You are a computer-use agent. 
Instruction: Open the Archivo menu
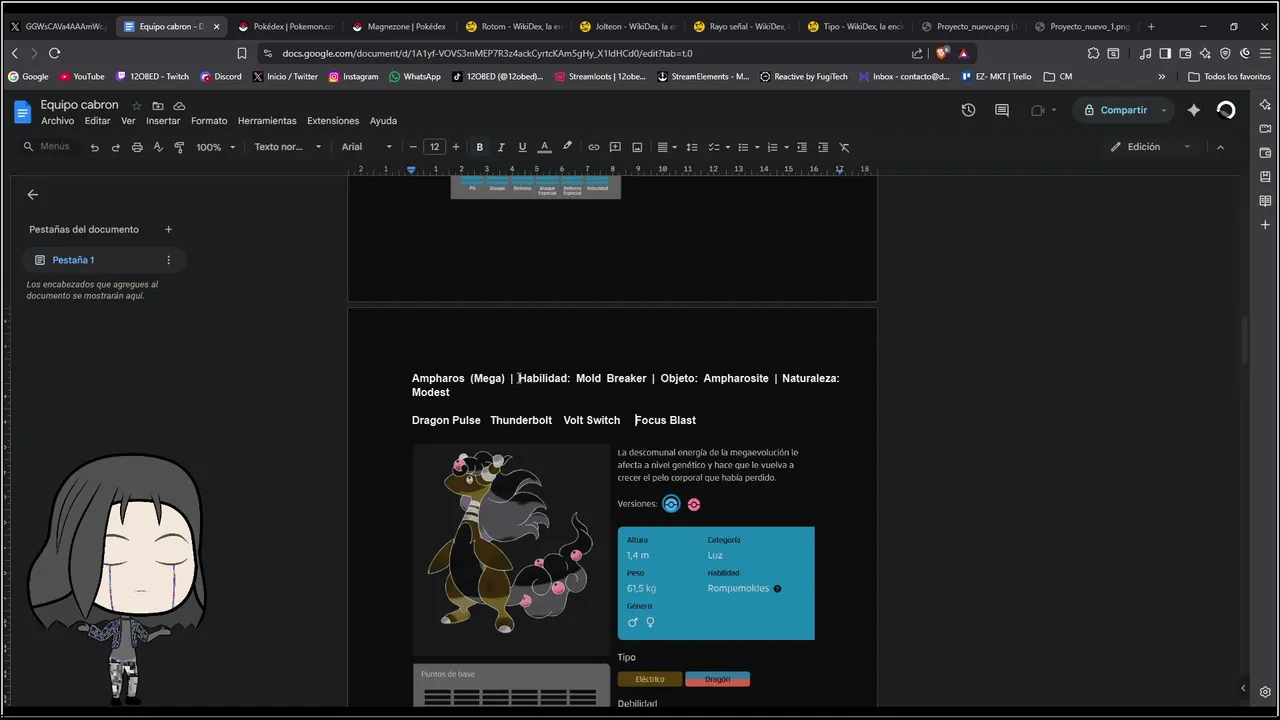[x=57, y=121]
